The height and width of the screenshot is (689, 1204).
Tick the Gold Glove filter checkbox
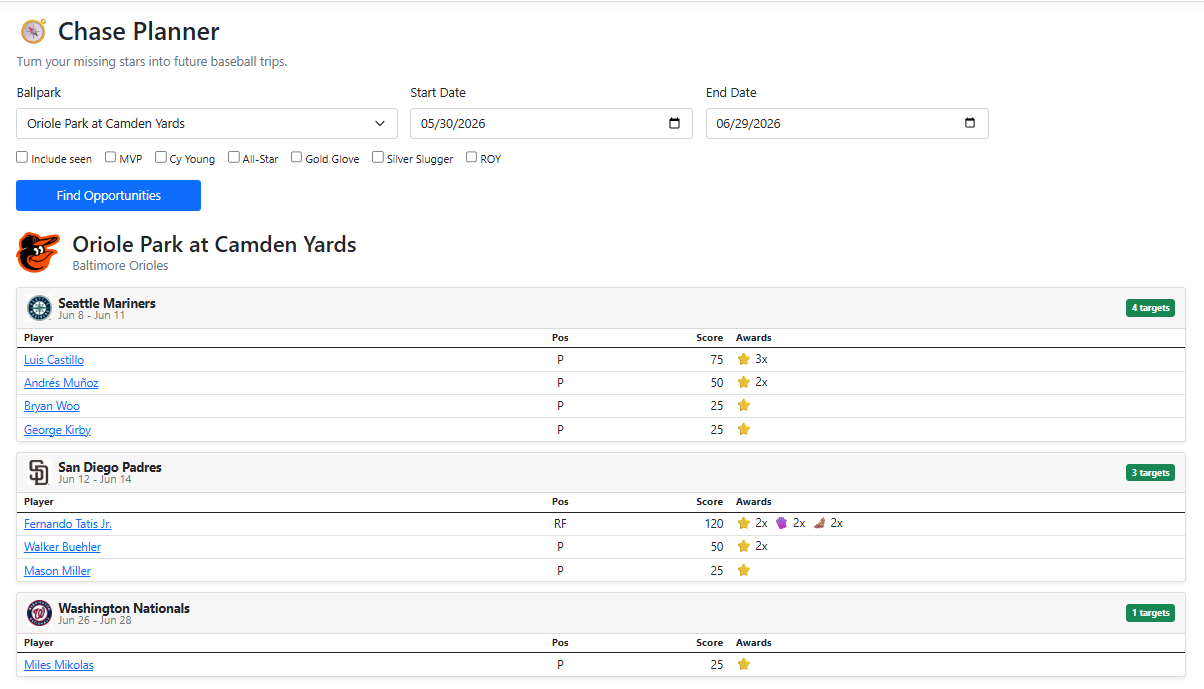coord(297,157)
